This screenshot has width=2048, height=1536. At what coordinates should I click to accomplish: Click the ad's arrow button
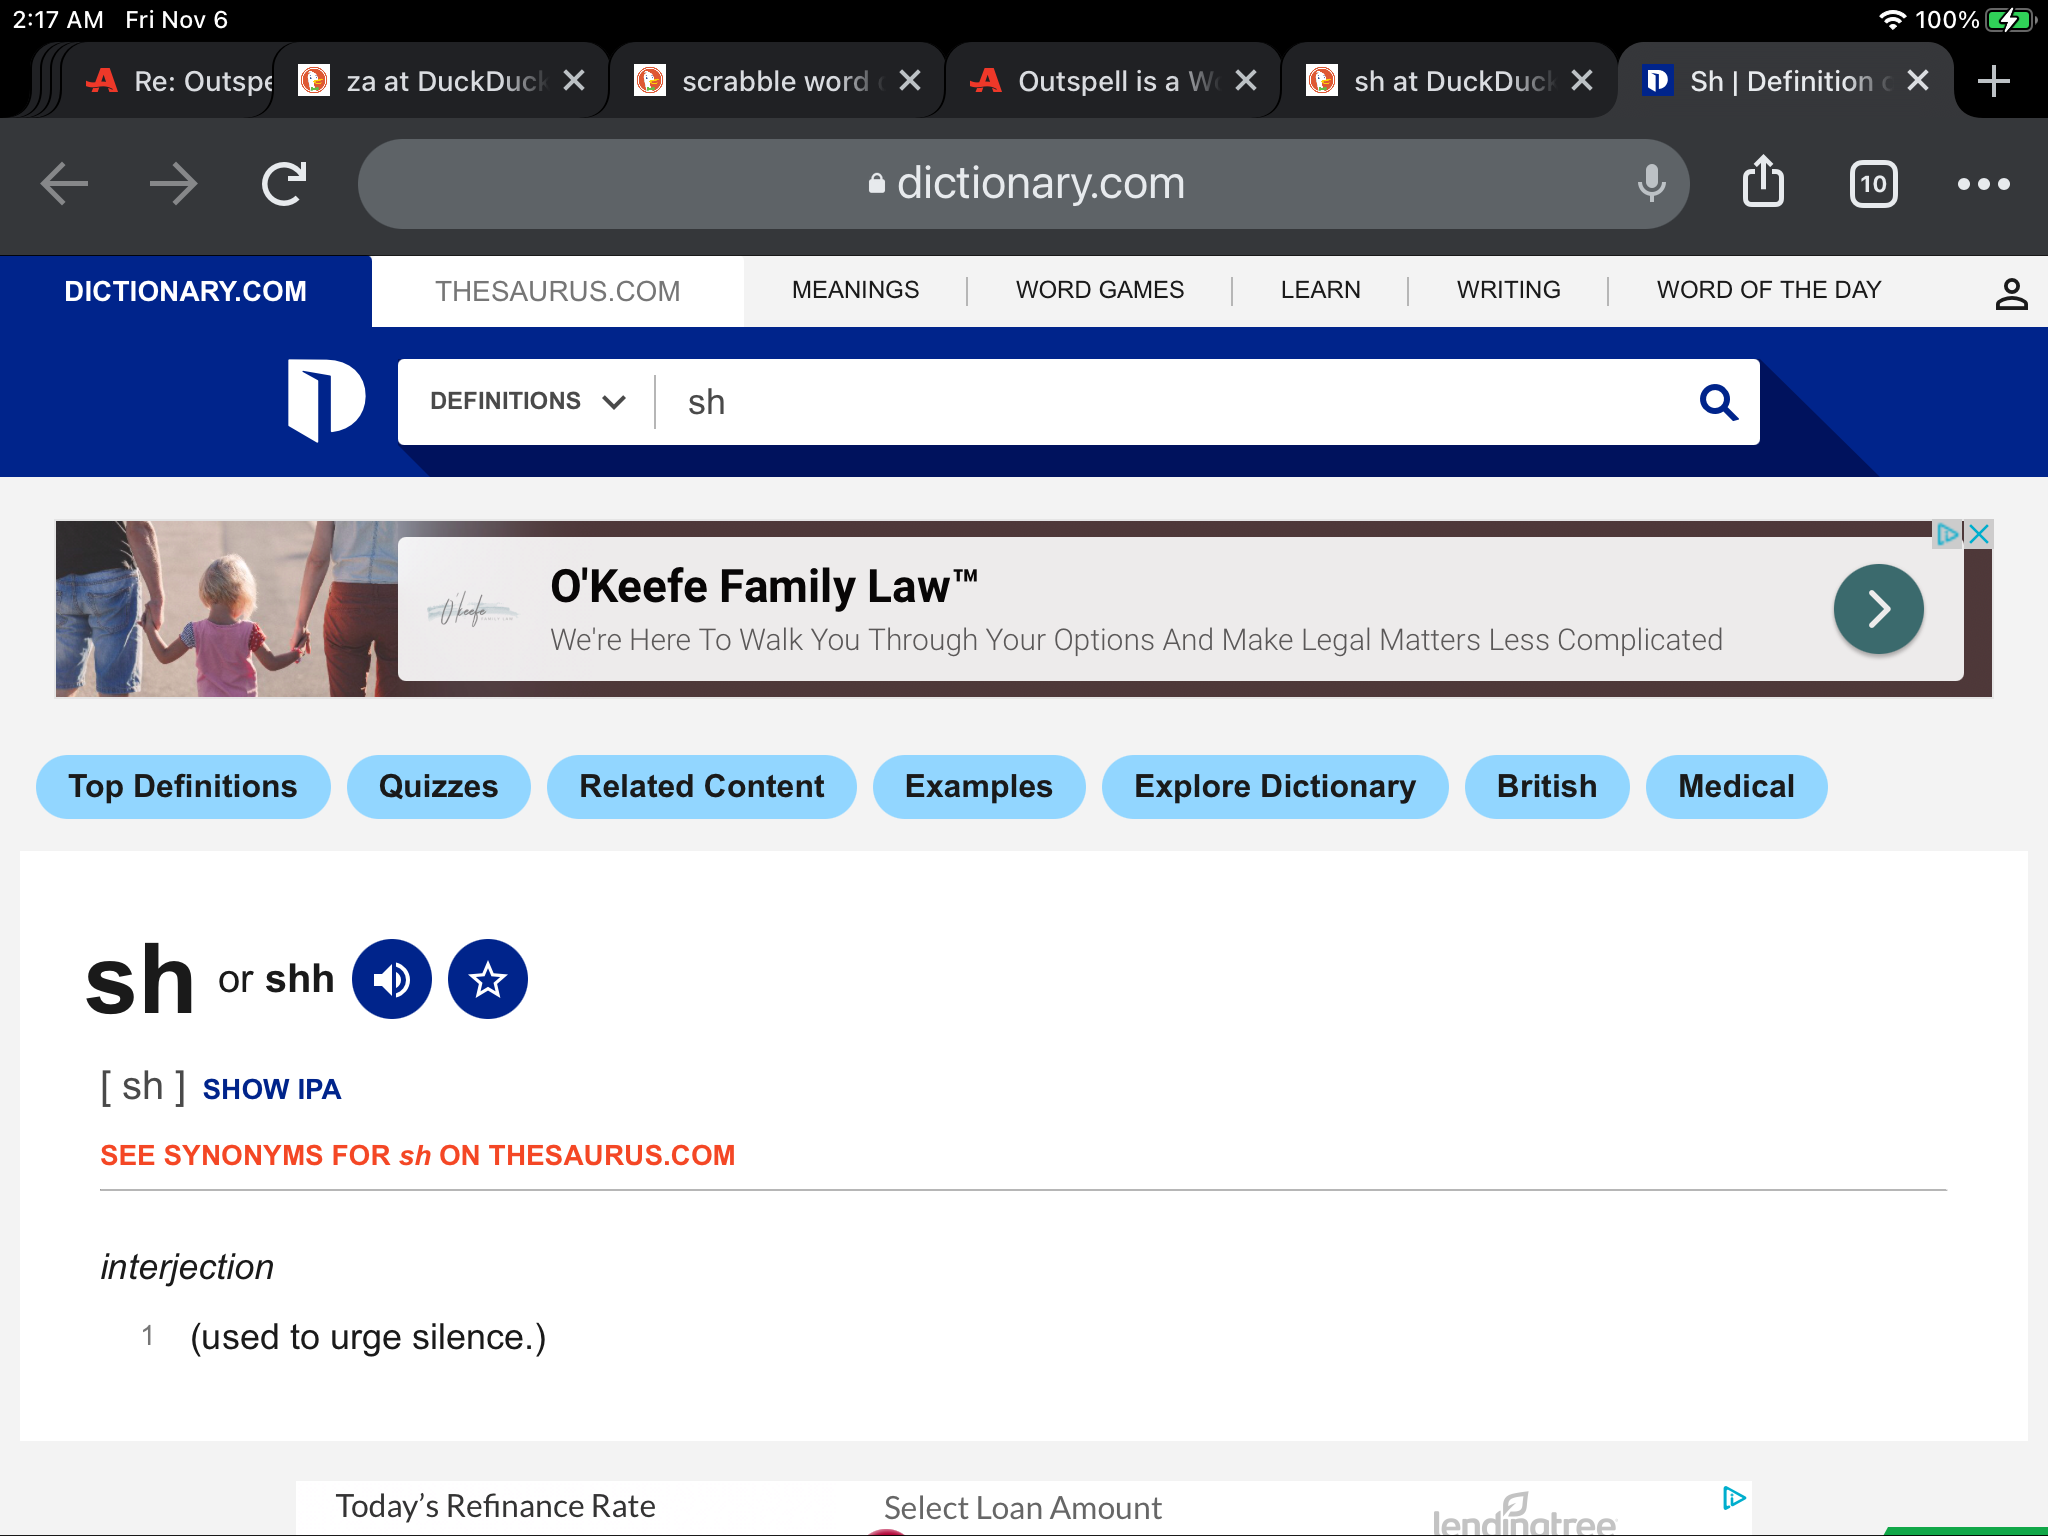click(x=1877, y=609)
